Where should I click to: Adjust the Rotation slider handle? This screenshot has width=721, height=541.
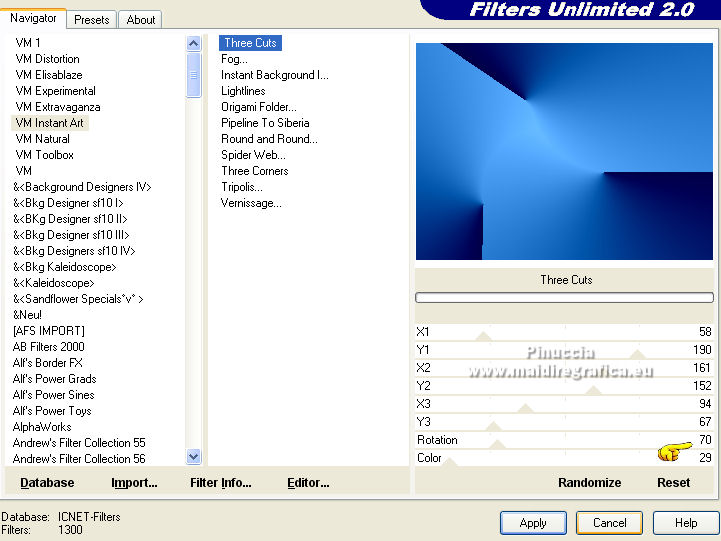click(x=497, y=444)
